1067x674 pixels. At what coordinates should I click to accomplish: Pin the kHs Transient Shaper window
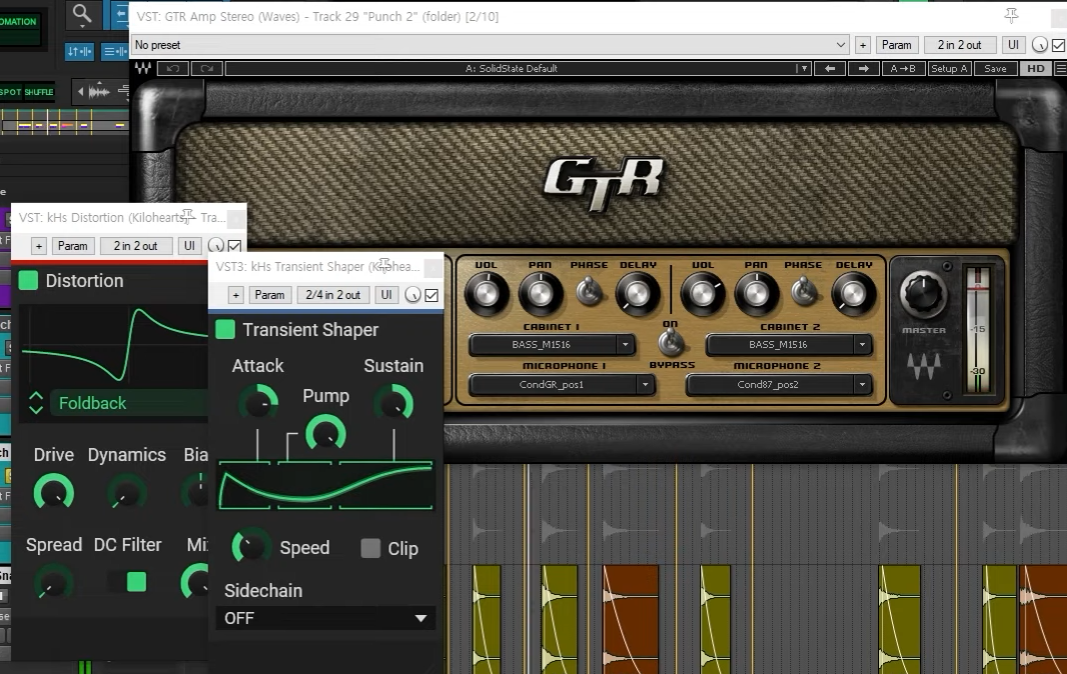[x=384, y=266]
